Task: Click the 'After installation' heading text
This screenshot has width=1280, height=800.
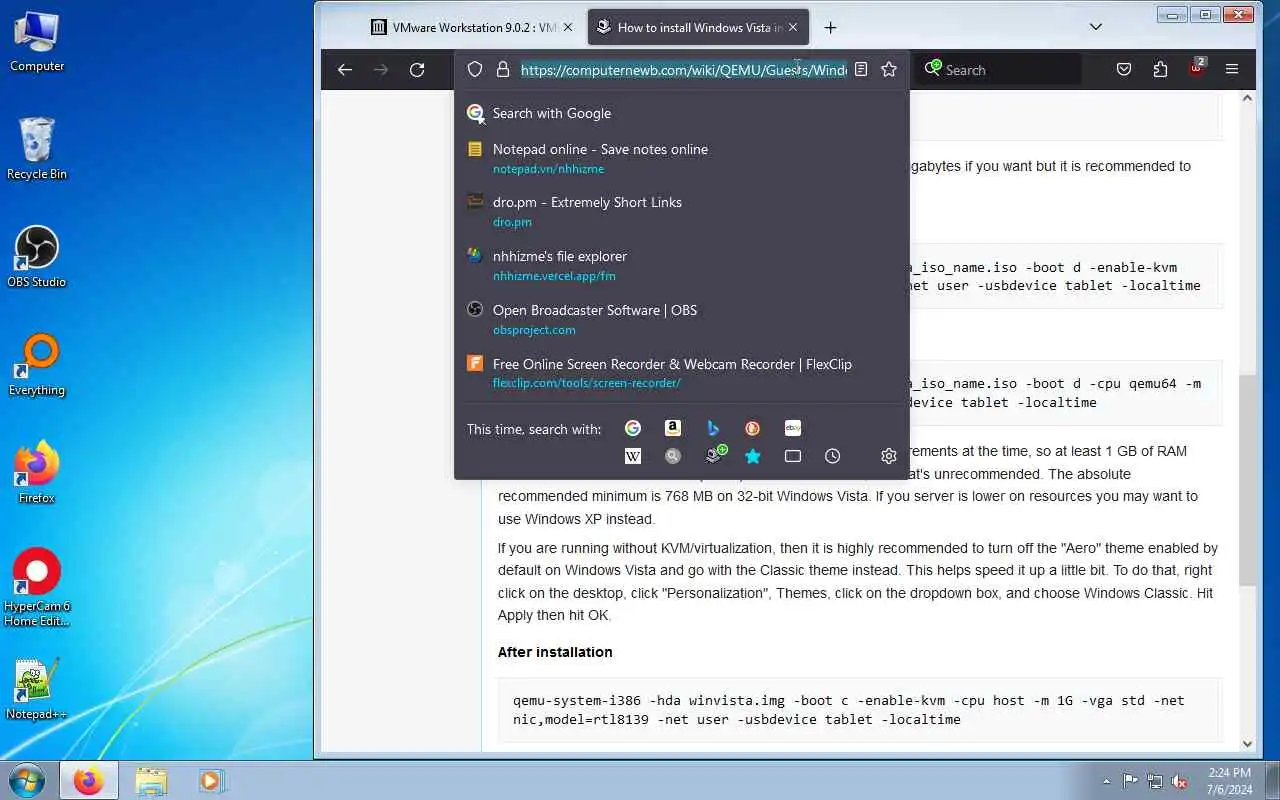Action: click(x=555, y=652)
